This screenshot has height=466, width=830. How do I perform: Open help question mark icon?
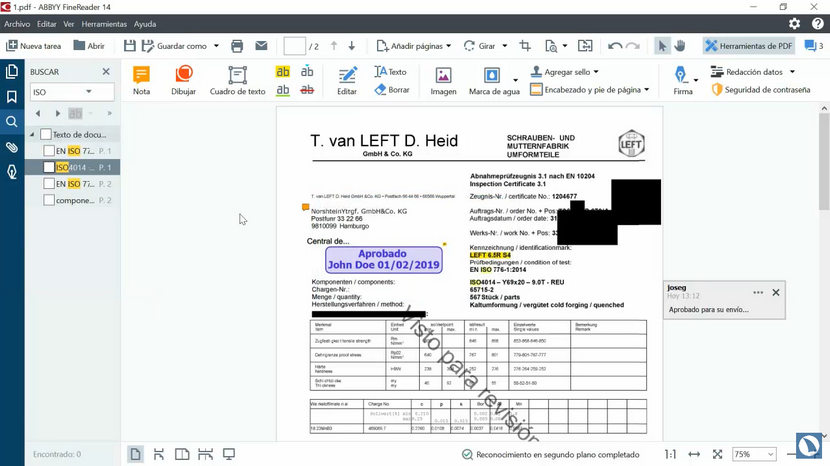pos(817,24)
